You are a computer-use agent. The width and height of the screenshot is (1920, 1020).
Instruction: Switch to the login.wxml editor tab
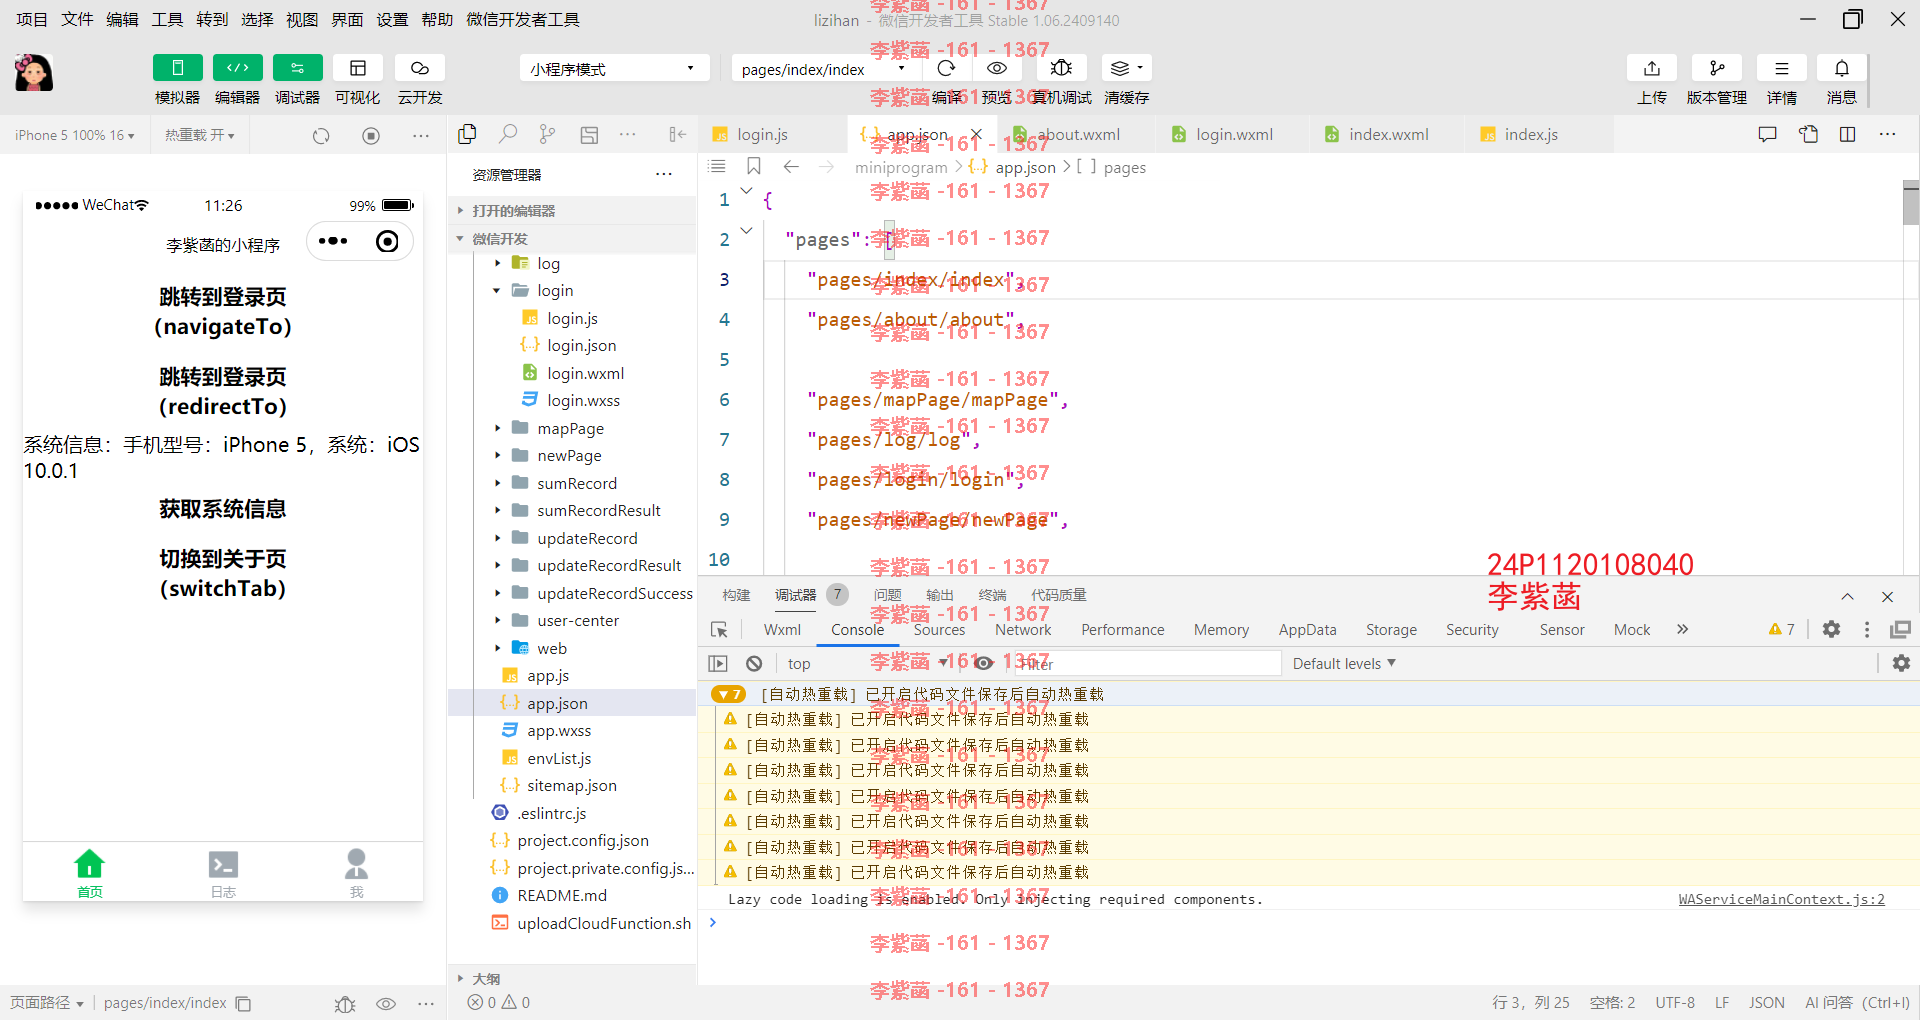click(1234, 135)
